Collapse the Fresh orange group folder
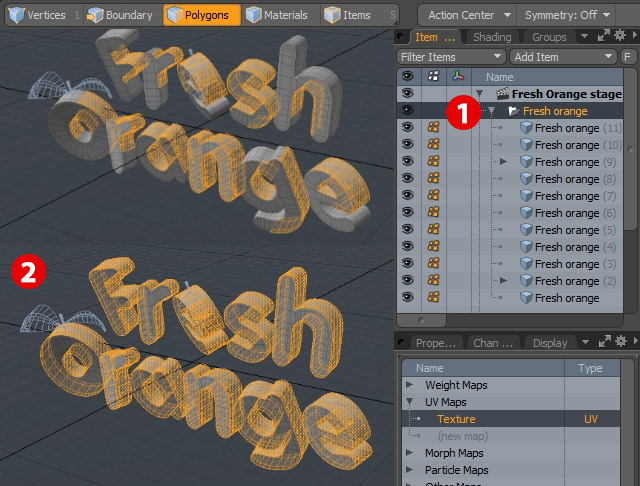 [x=492, y=111]
